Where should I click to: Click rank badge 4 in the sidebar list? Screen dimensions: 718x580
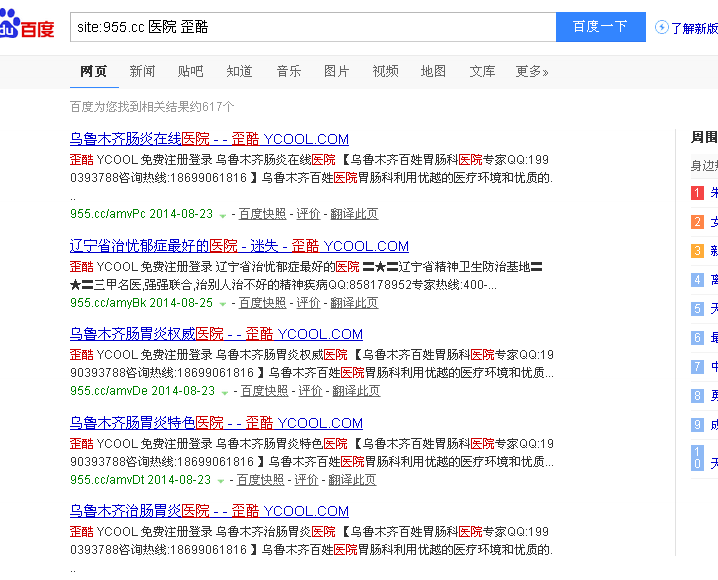click(x=697, y=280)
